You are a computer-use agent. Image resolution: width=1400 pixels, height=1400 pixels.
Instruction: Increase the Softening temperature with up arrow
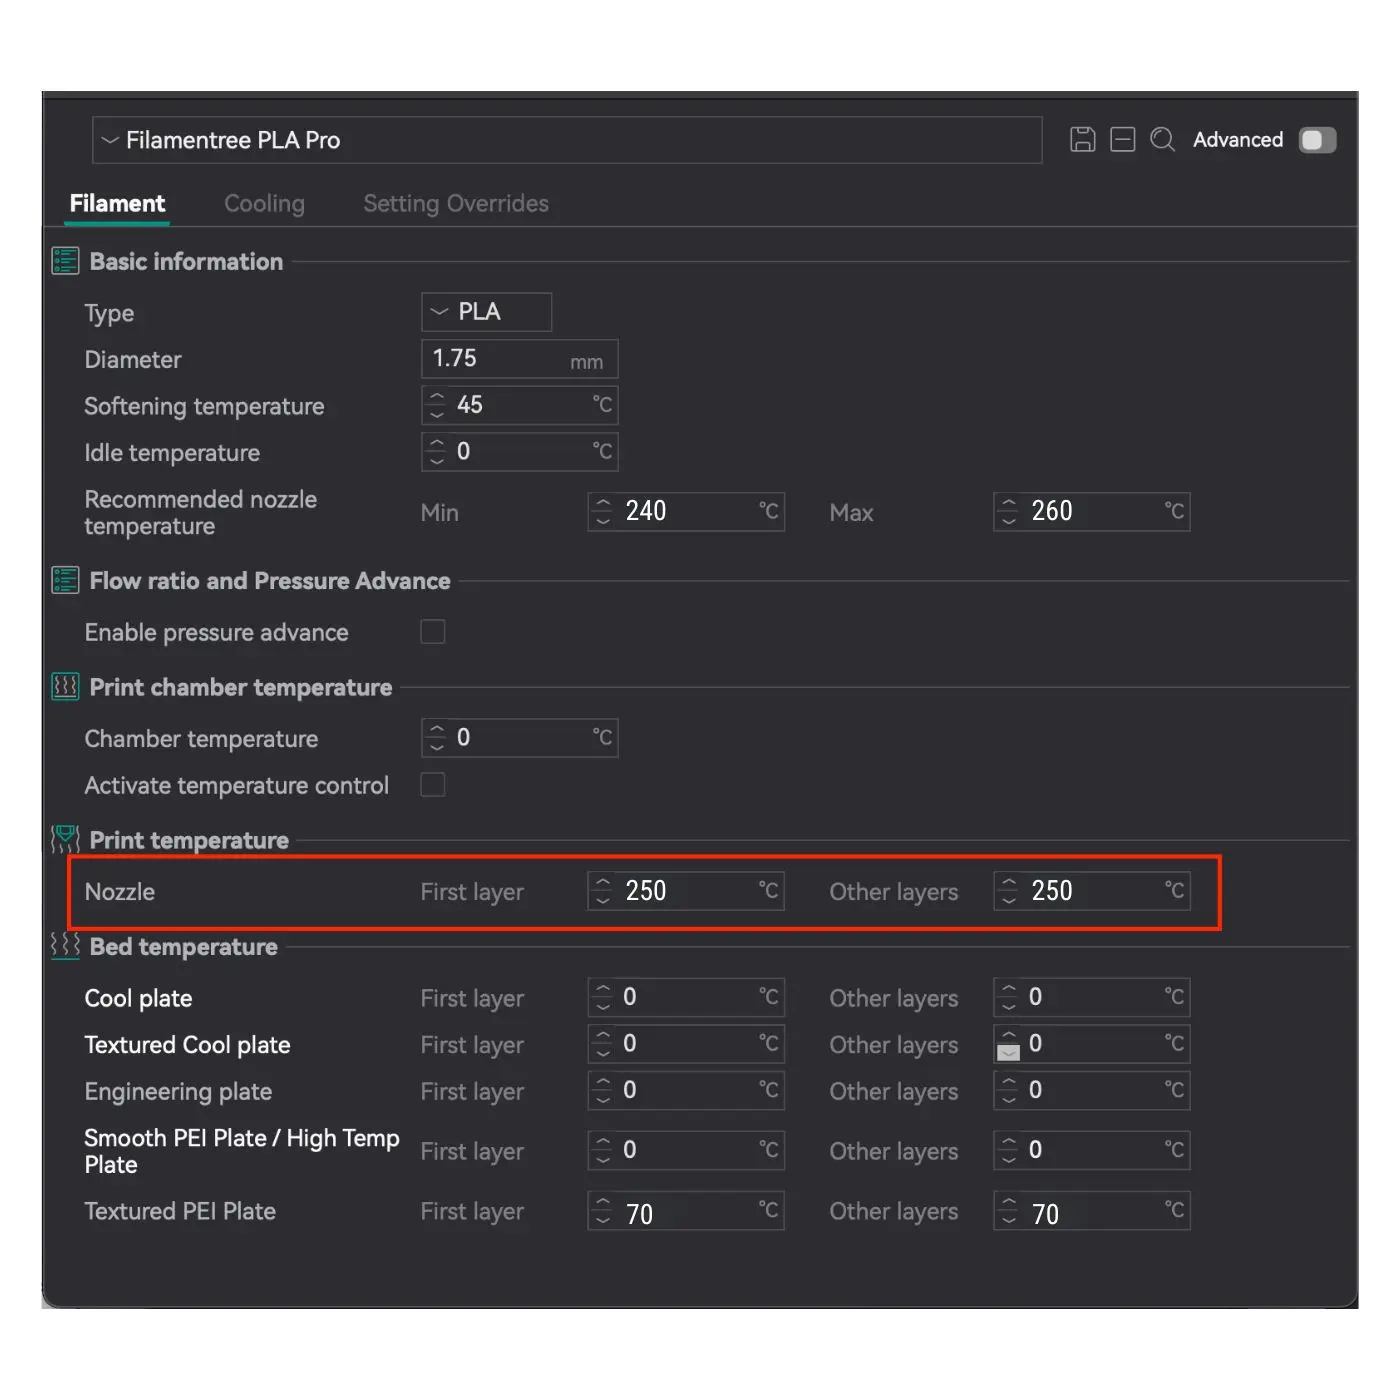click(x=437, y=397)
